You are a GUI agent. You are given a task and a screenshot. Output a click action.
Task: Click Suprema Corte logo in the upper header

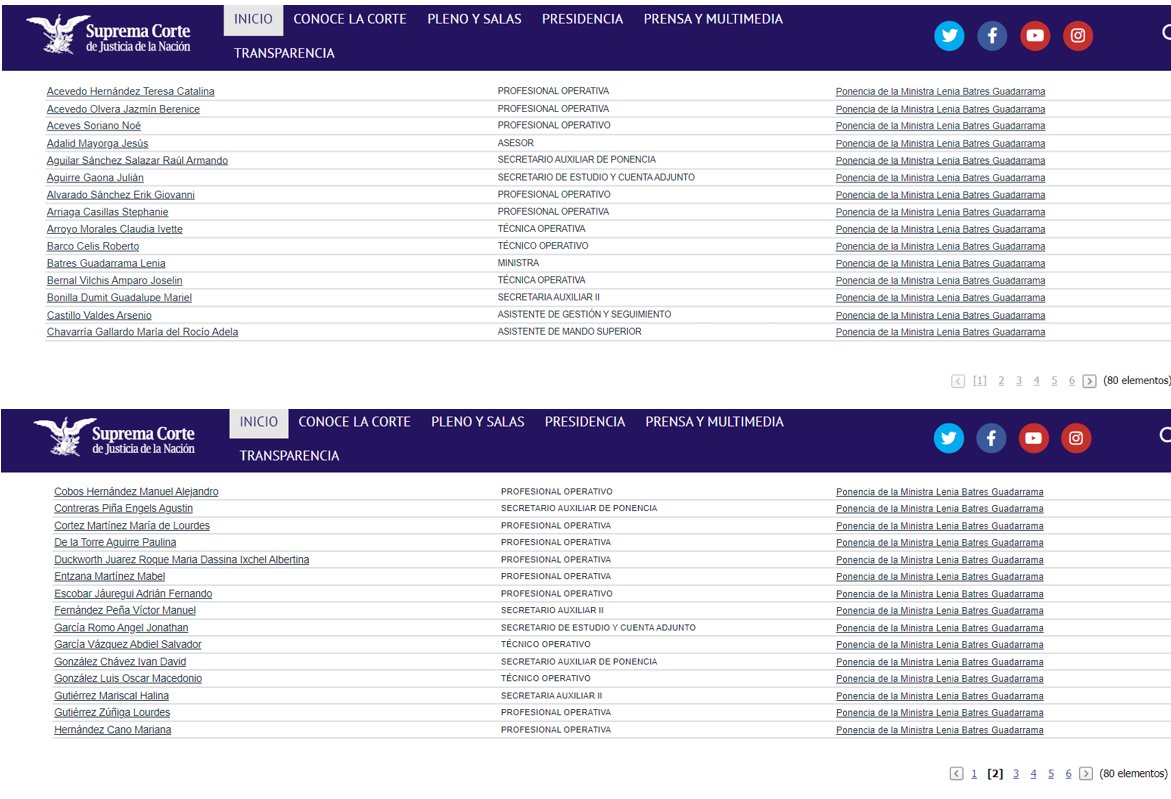pos(108,35)
